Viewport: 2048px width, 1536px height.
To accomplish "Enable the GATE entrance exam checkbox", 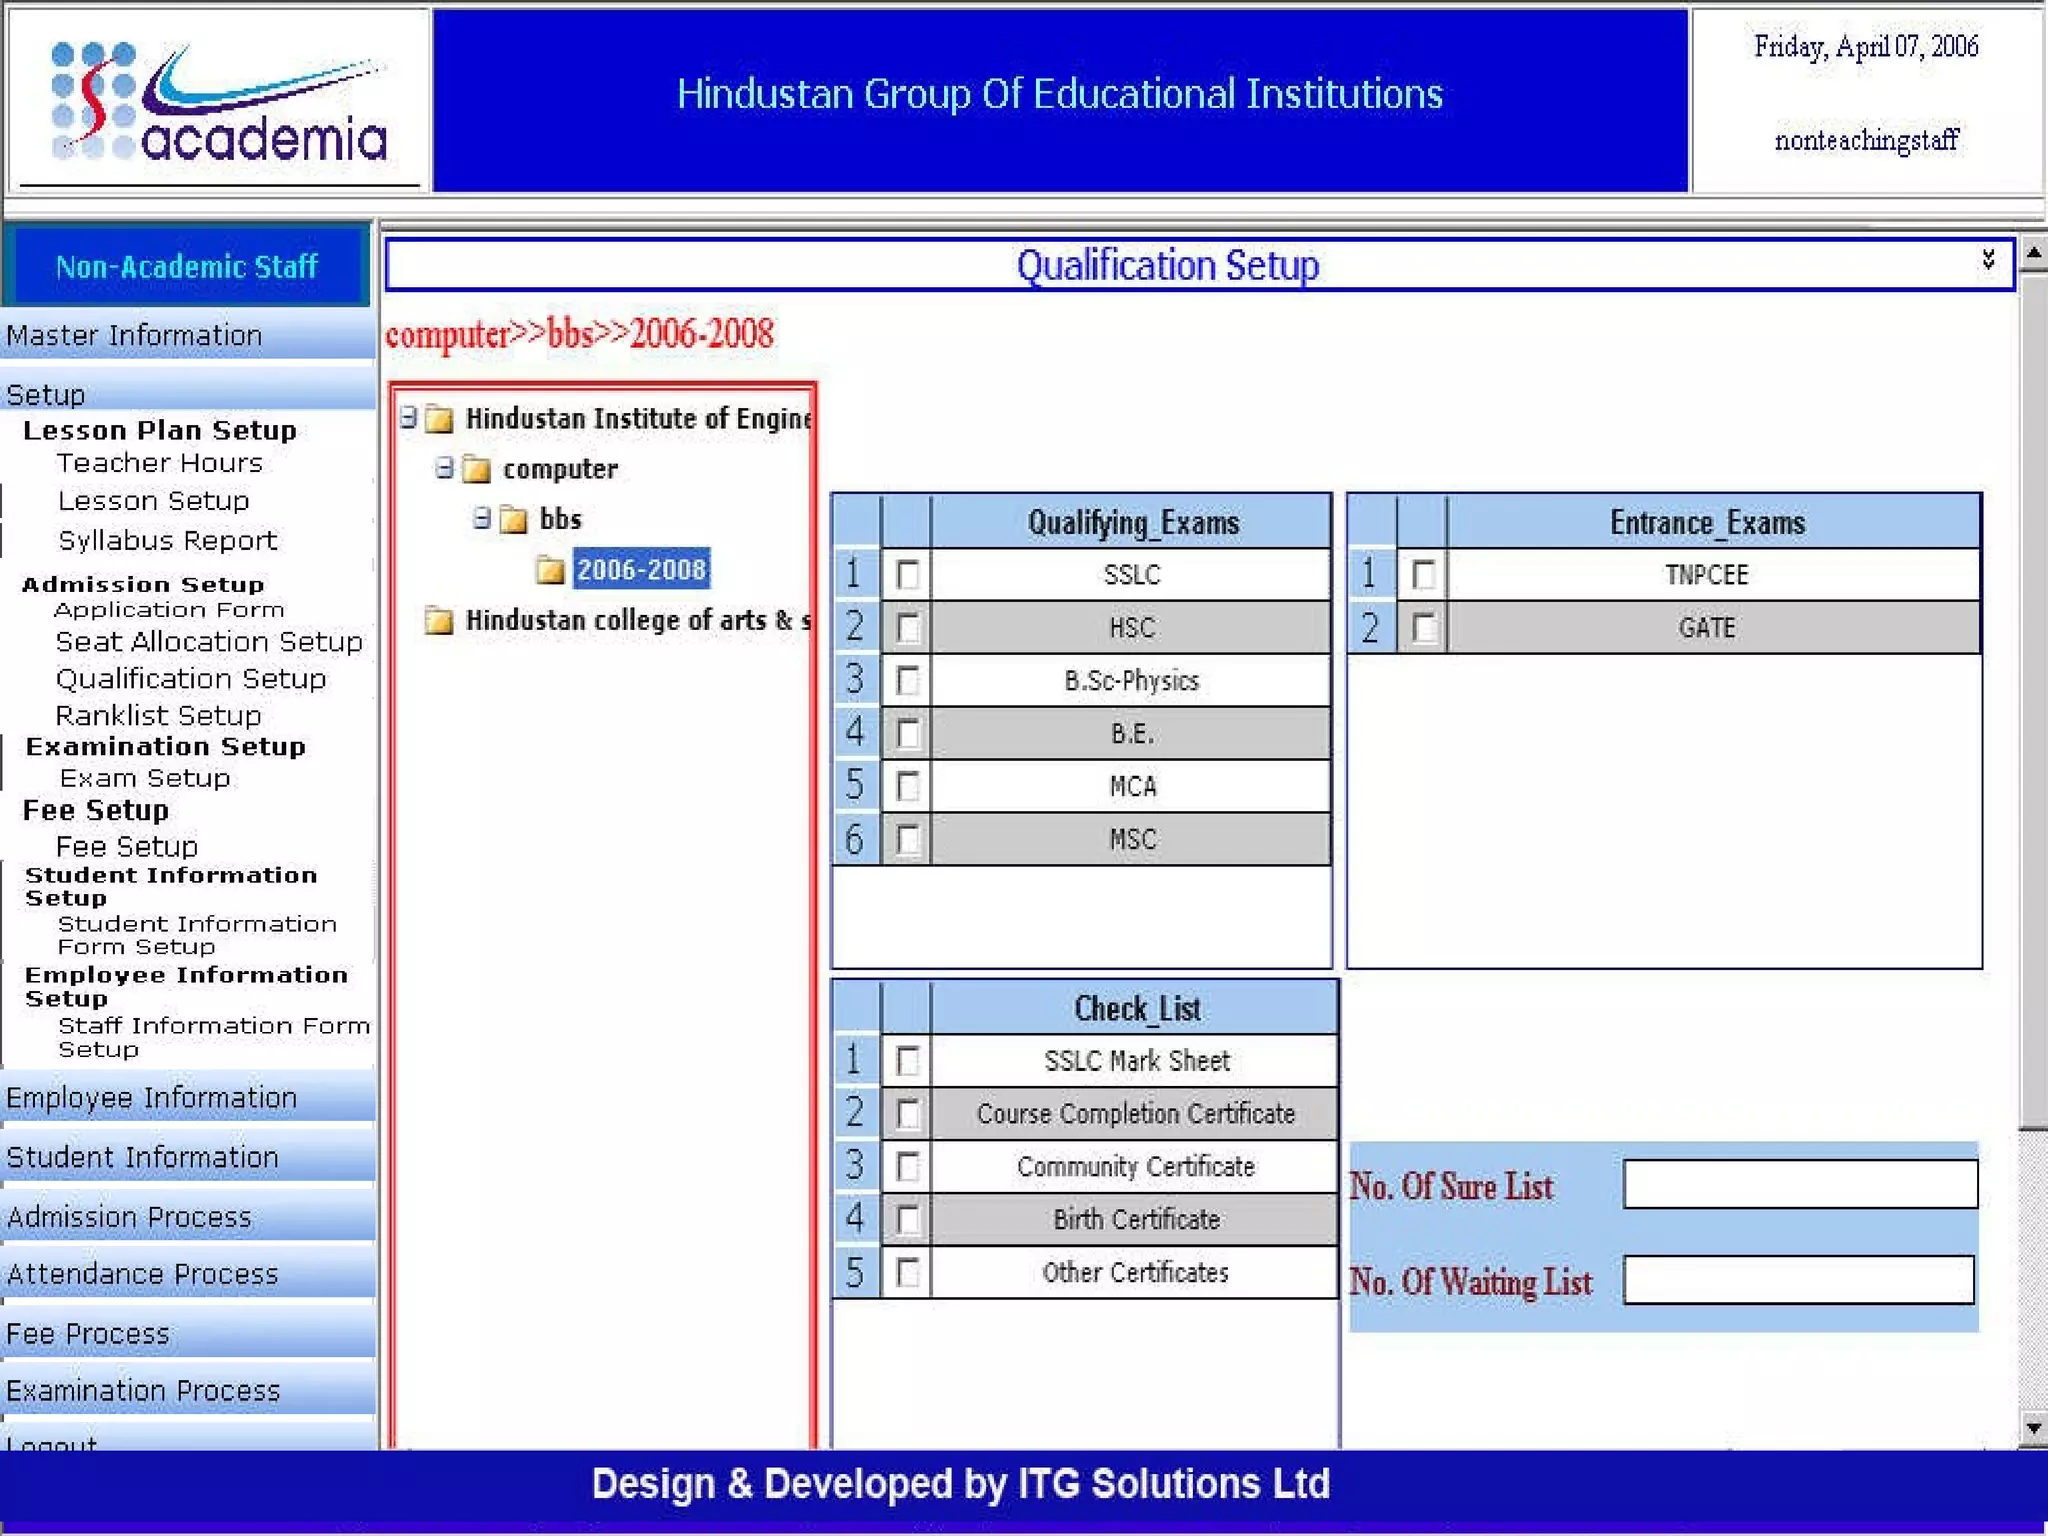I will 1423,628.
